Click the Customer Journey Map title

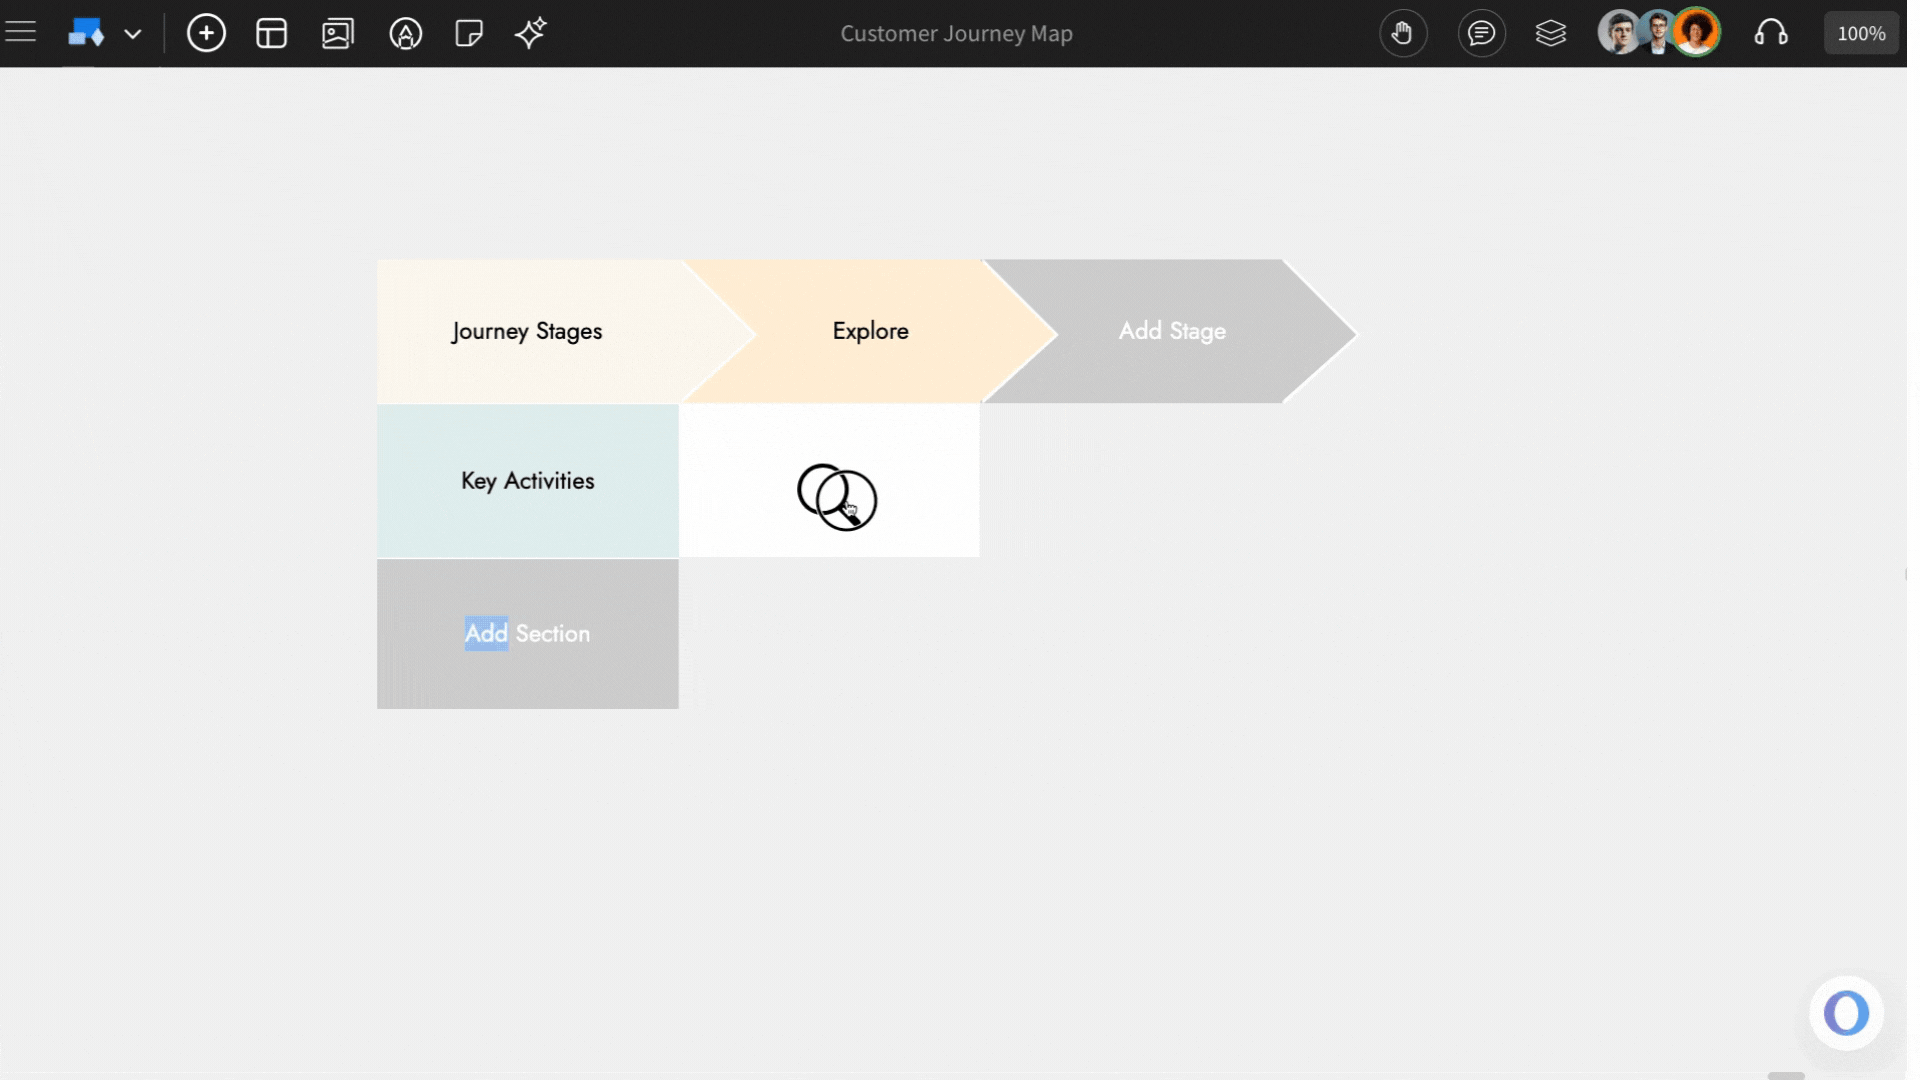click(955, 33)
